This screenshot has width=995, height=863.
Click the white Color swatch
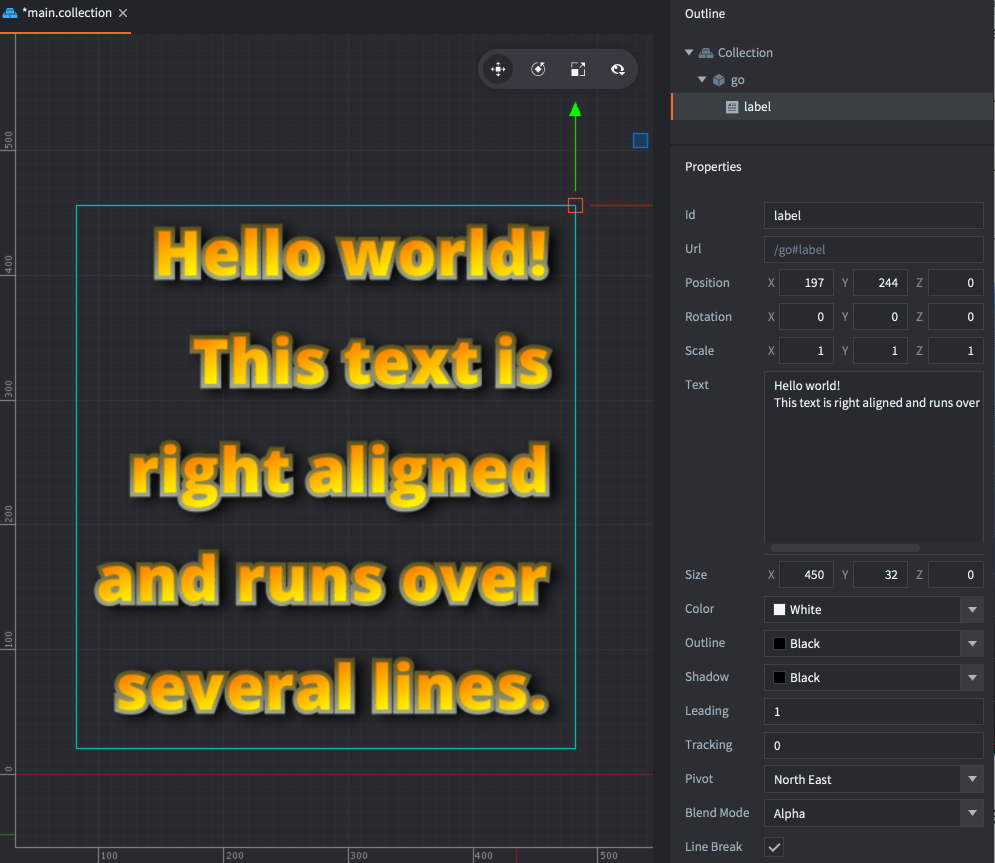pyautogui.click(x=780, y=609)
